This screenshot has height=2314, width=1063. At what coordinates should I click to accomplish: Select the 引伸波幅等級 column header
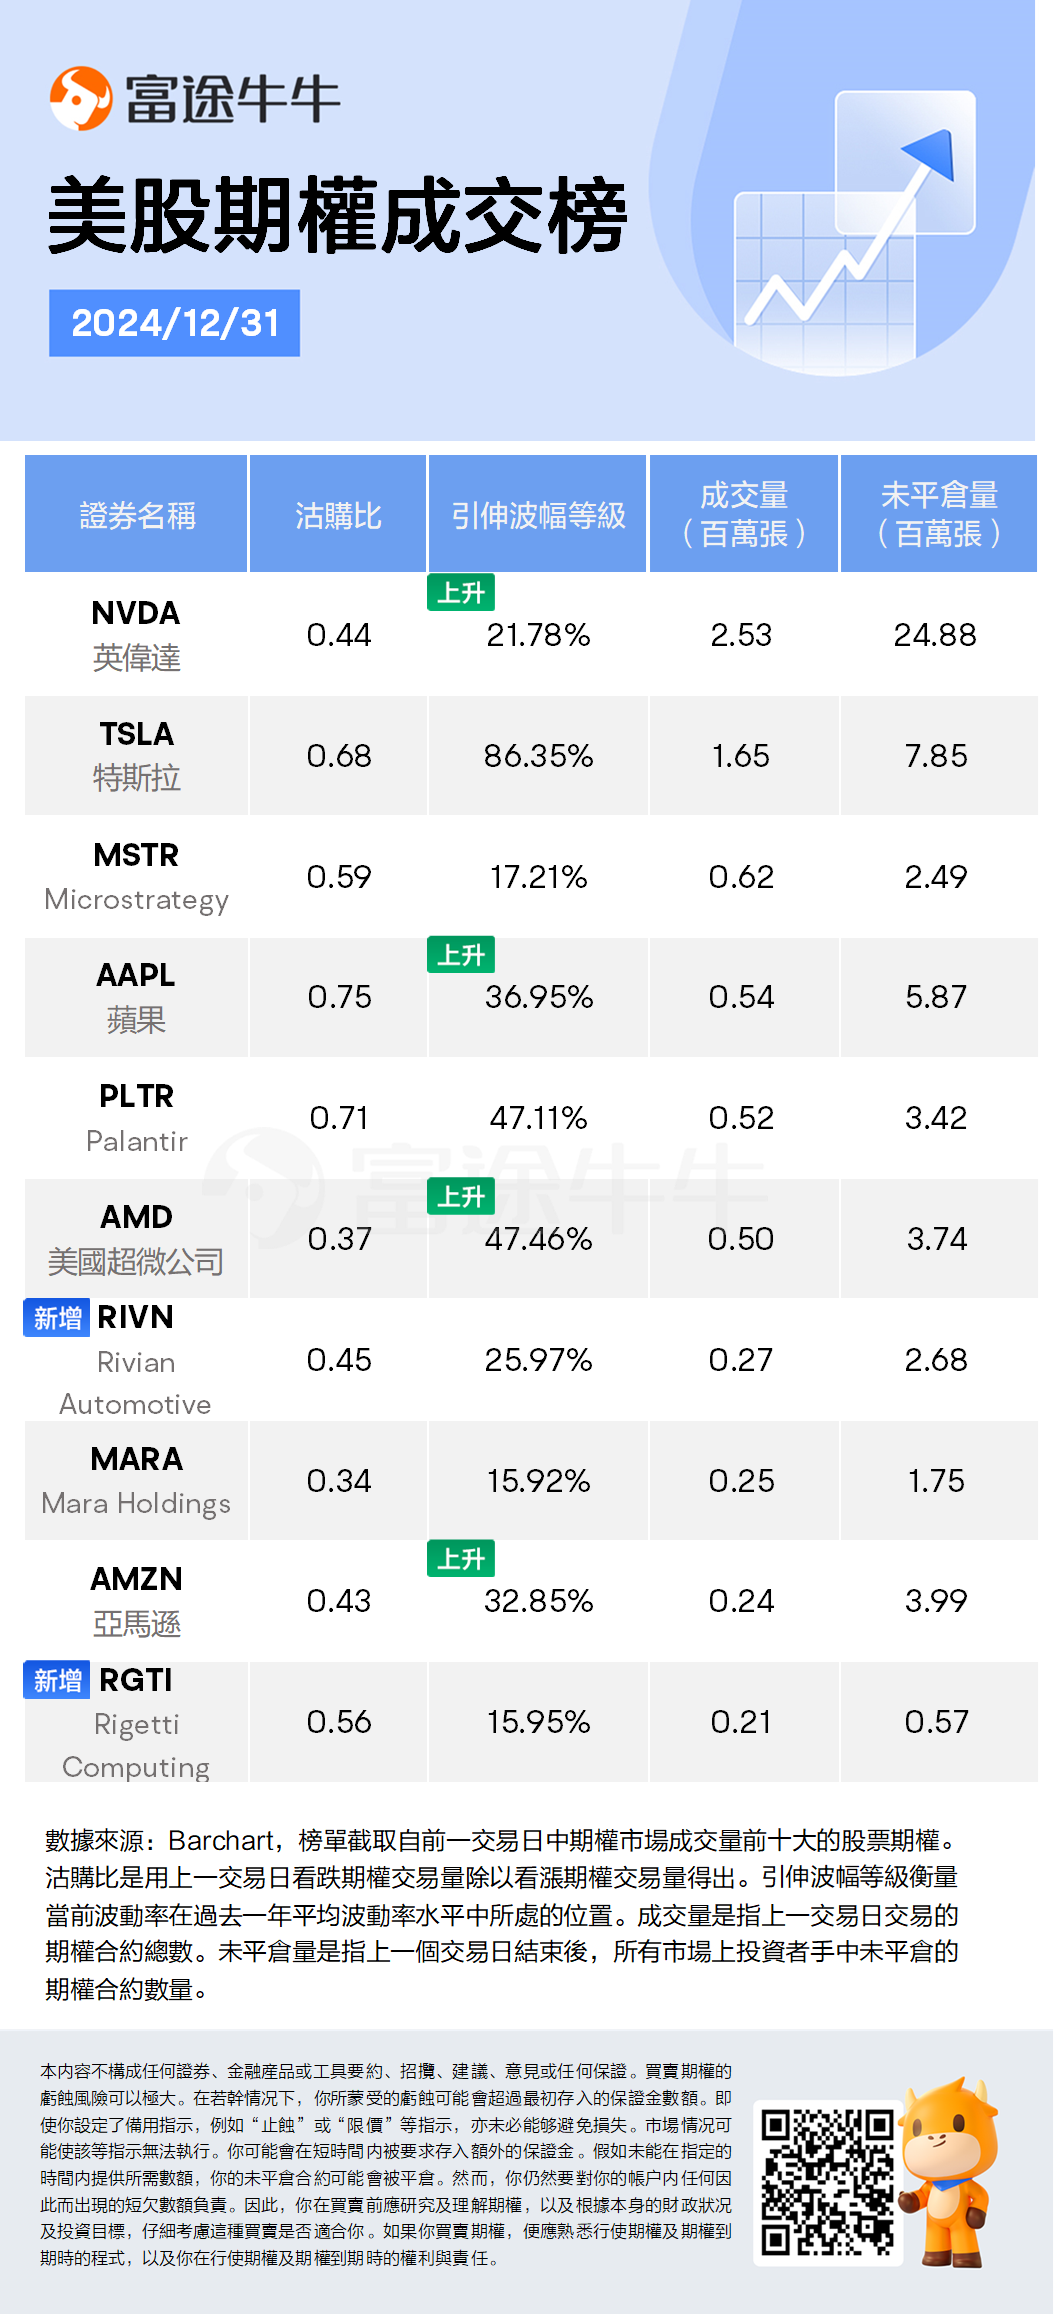tap(538, 515)
